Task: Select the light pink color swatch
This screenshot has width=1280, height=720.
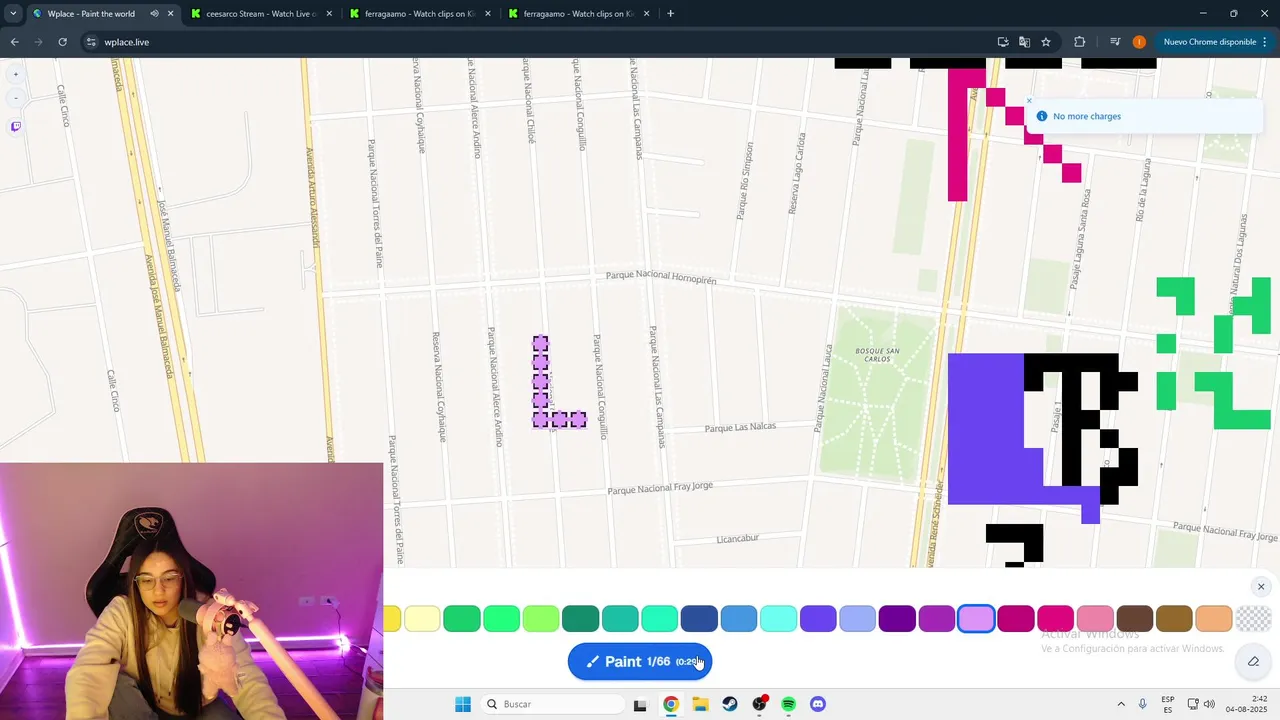Action: coord(1095,619)
